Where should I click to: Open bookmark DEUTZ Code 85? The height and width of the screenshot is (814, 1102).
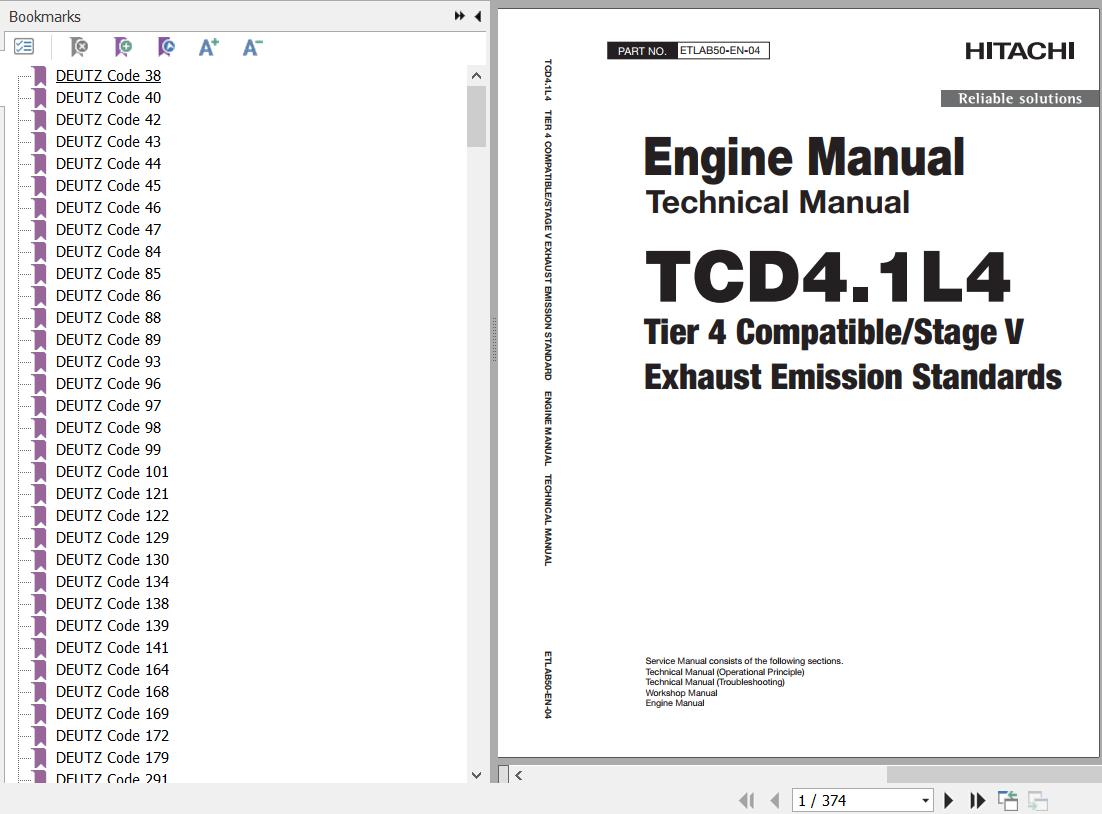click(108, 273)
